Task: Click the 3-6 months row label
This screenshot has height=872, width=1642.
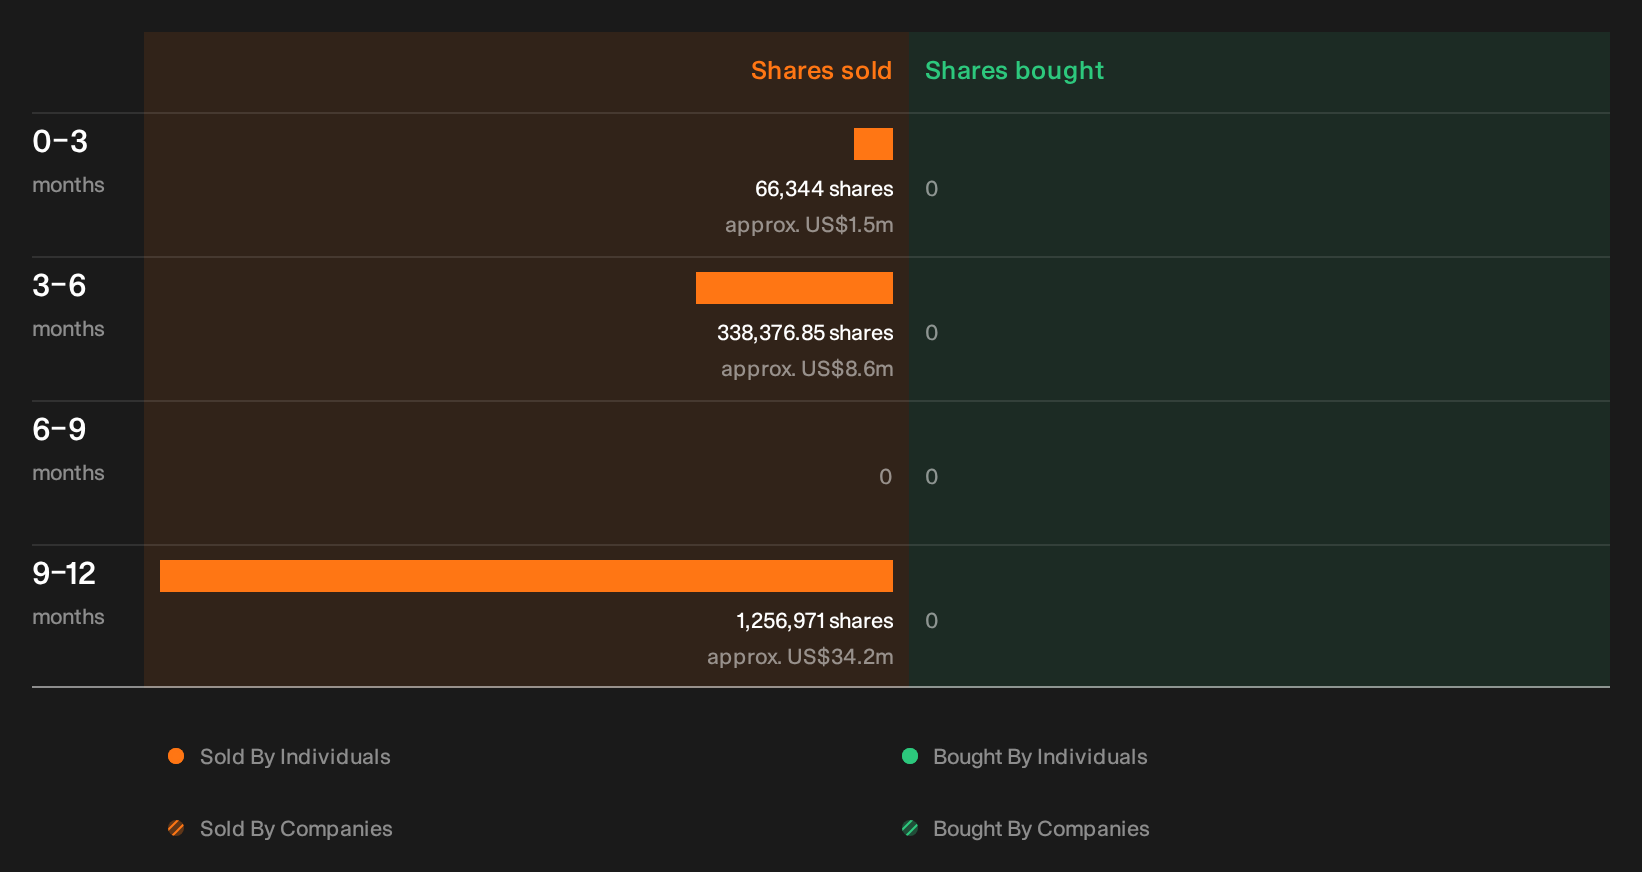Action: point(68,304)
